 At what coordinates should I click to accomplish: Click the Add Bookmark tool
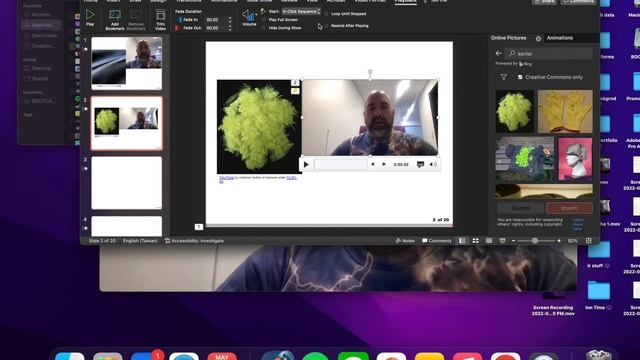pyautogui.click(x=115, y=20)
